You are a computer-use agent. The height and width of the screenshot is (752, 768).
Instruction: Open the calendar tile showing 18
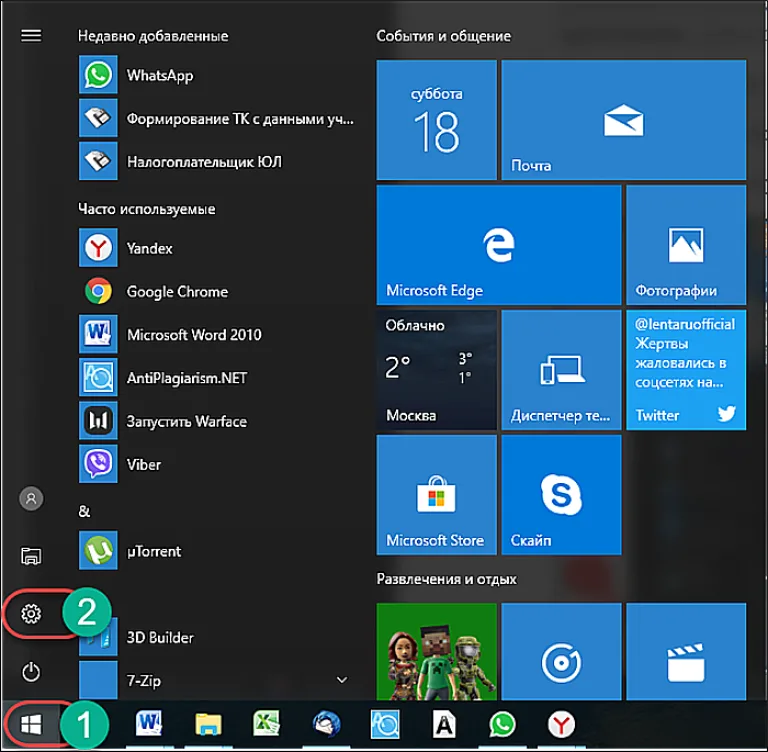(436, 120)
